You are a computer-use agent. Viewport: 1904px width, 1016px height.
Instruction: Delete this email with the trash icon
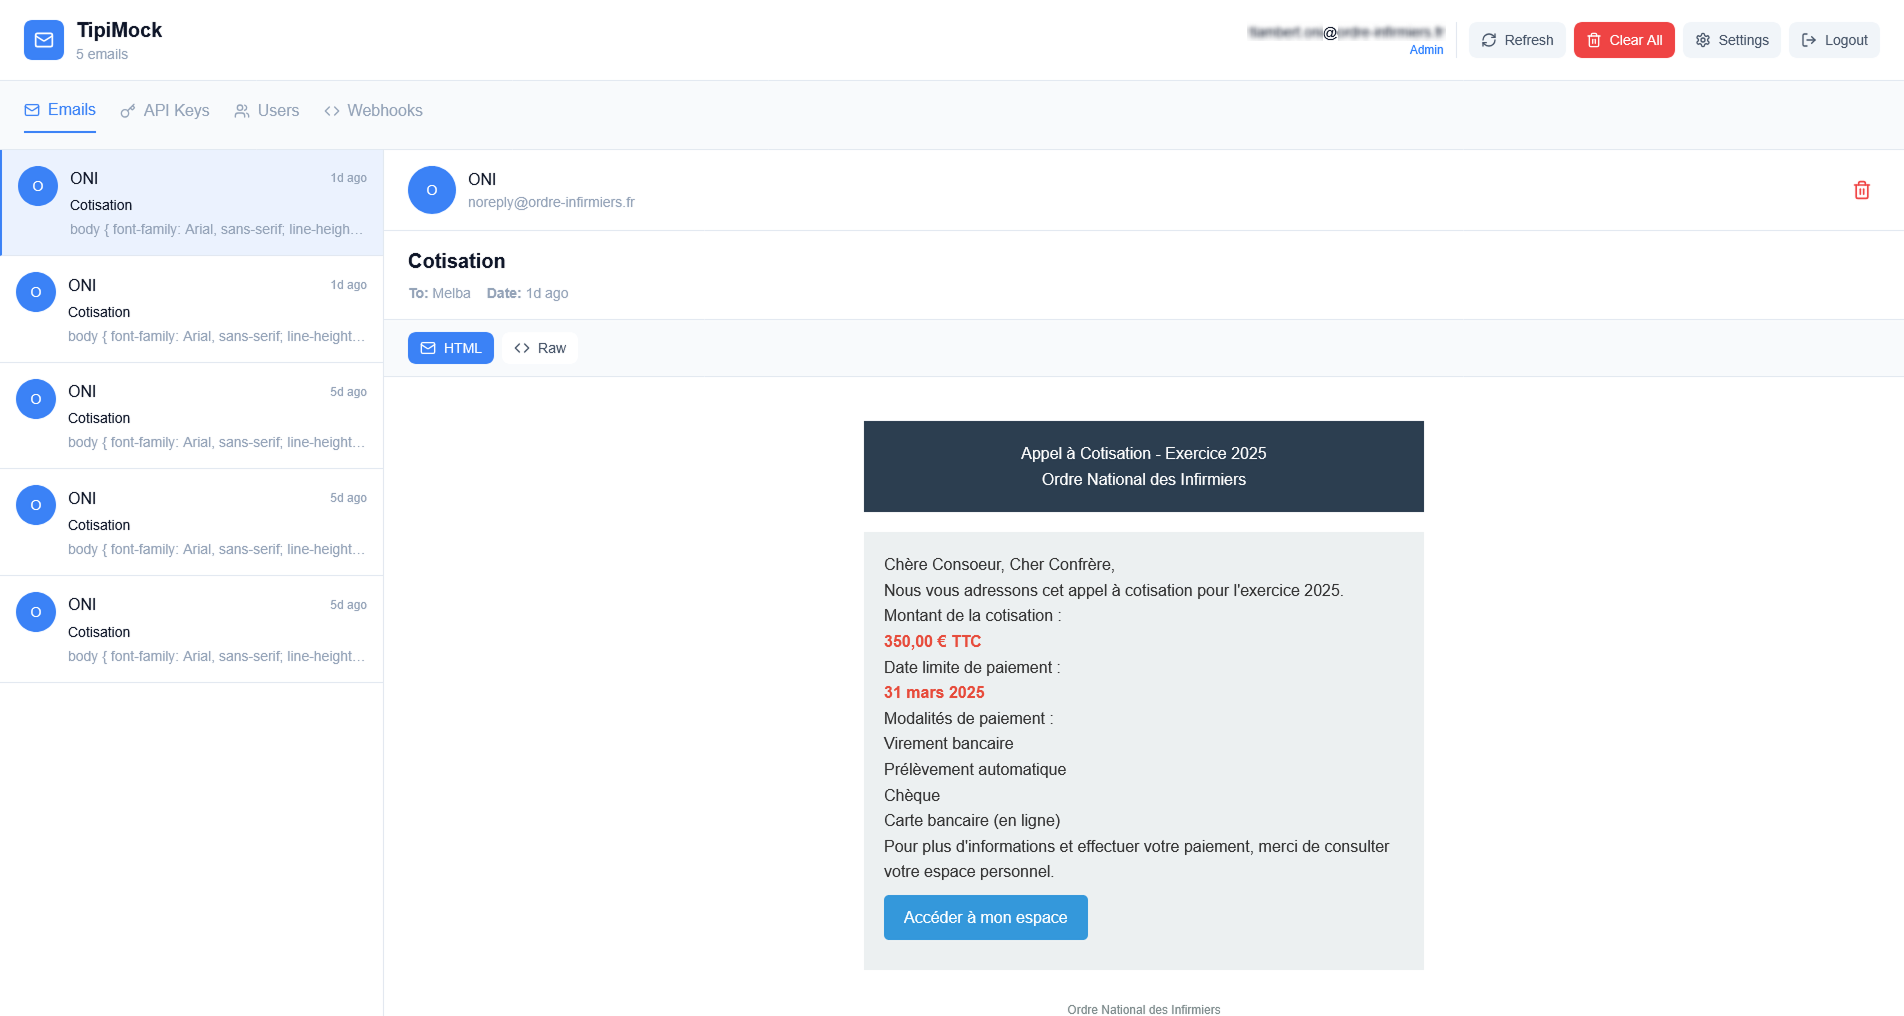pyautogui.click(x=1861, y=190)
